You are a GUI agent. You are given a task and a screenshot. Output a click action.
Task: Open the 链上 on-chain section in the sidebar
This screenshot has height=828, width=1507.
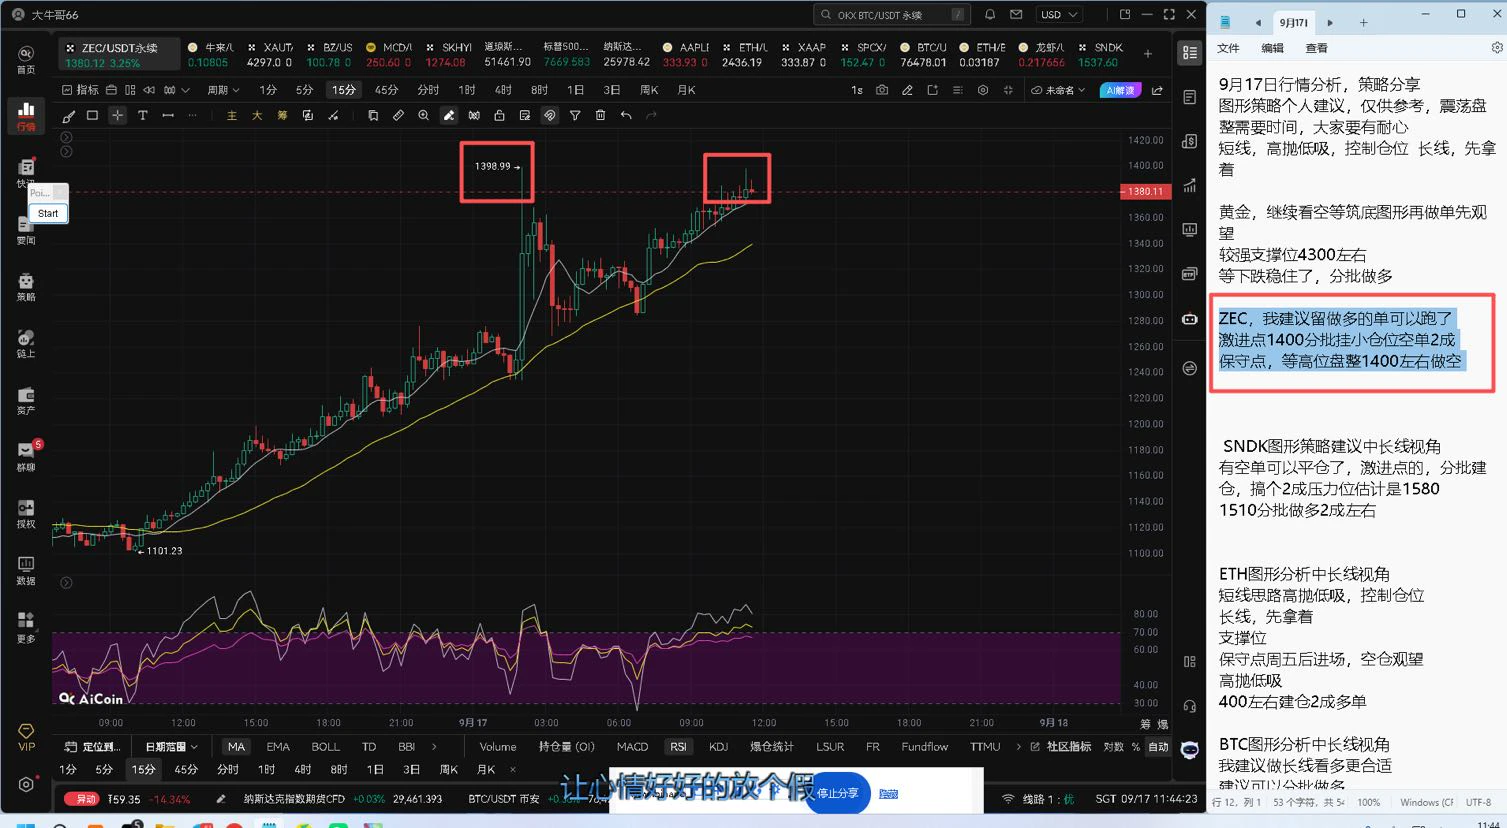pos(26,343)
